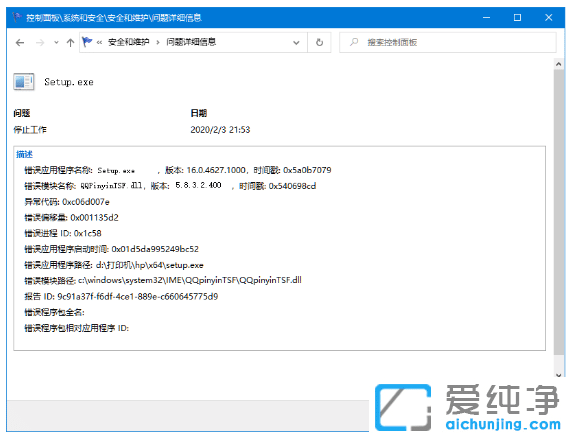The width and height of the screenshot is (569, 437).
Task: Click the flag icon in address bar
Action: coord(87,42)
